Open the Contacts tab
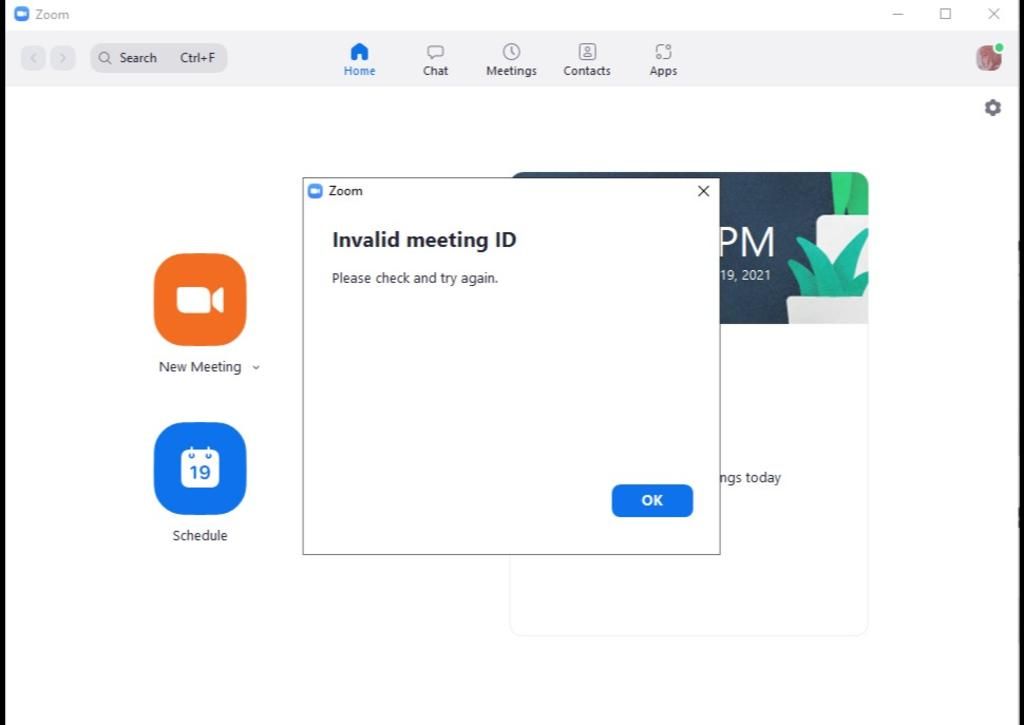Screen dimensions: 1024x725 [x=586, y=59]
